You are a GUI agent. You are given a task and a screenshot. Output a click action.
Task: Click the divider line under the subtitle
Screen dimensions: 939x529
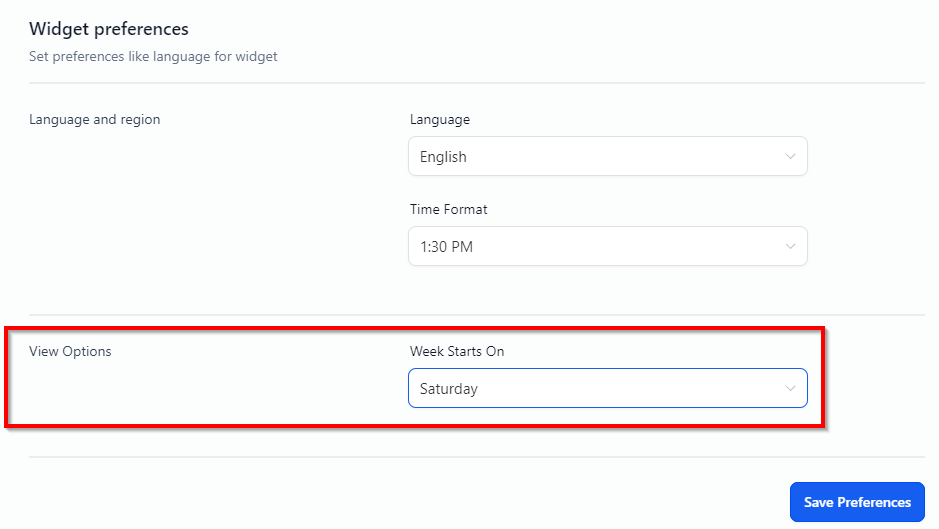click(477, 83)
